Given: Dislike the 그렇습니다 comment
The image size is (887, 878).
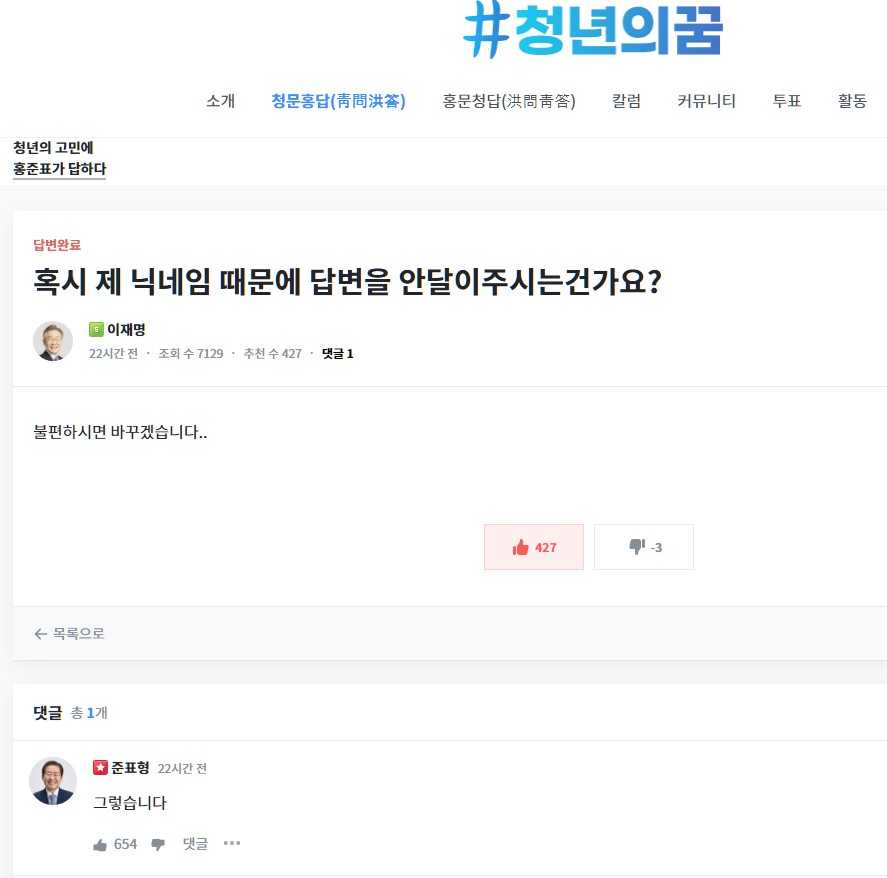Looking at the screenshot, I should [x=158, y=844].
